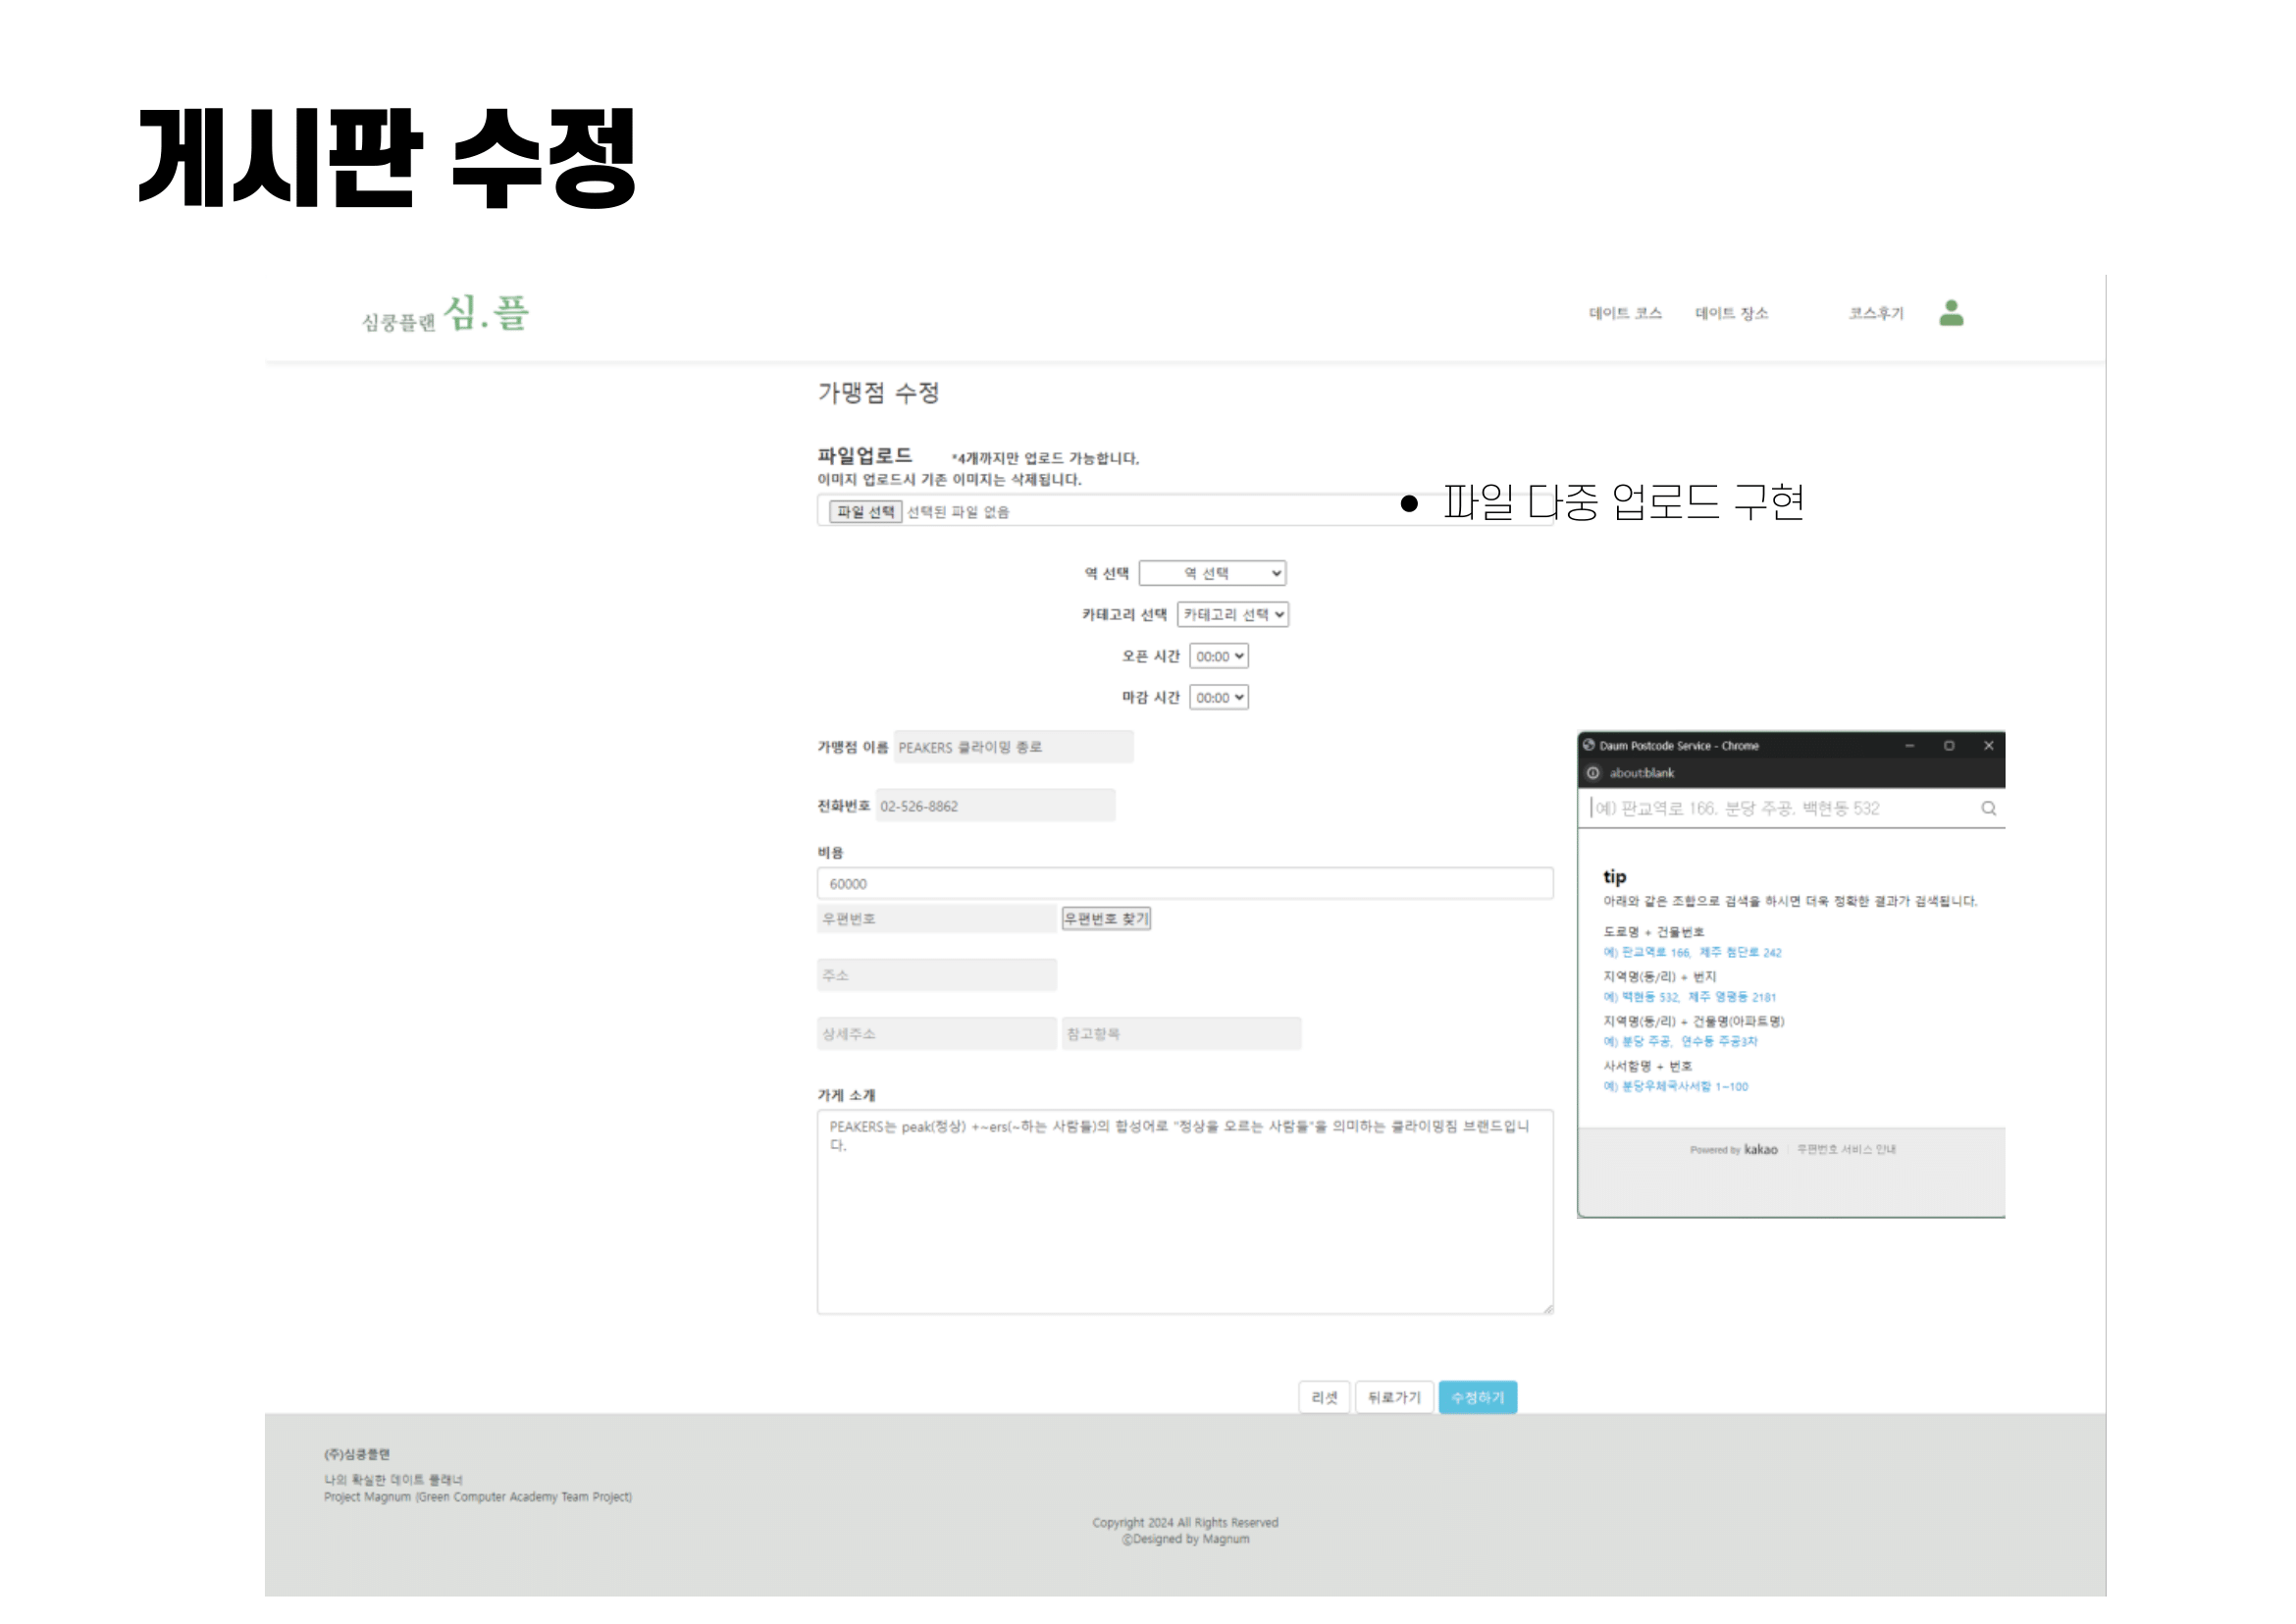Open the 오픈 시간 time dropdown
The height and width of the screenshot is (1624, 2296).
tap(1219, 657)
